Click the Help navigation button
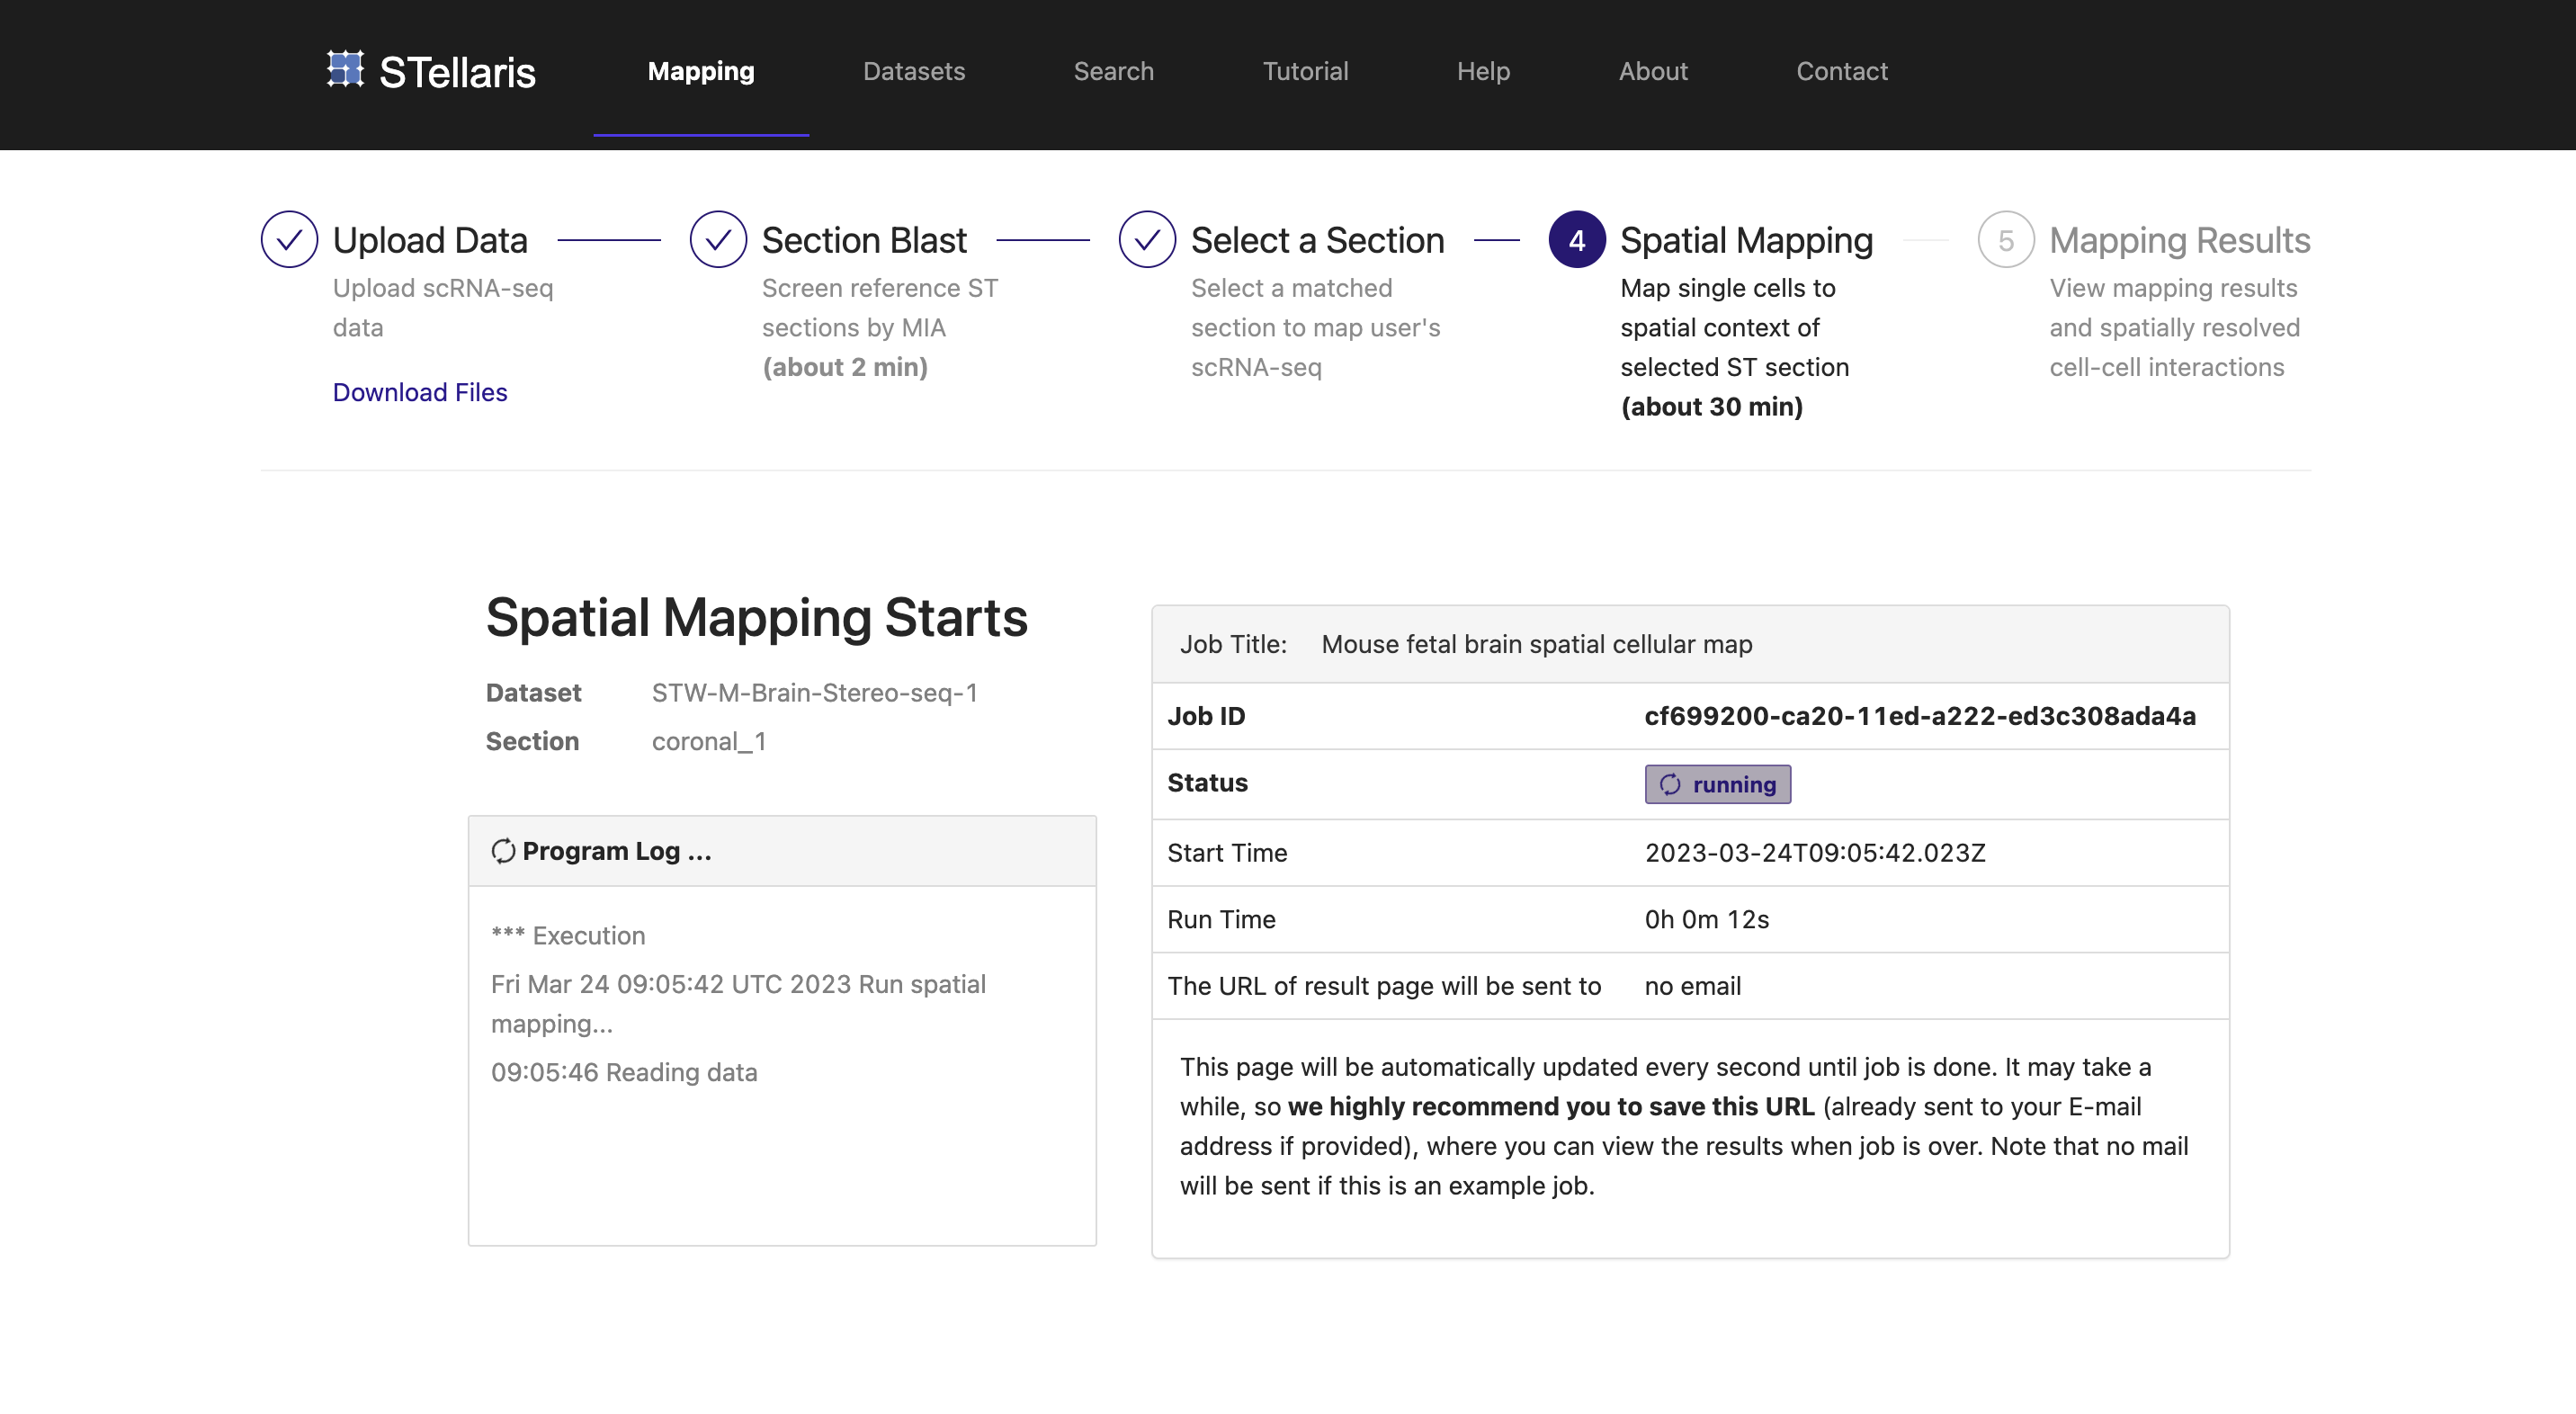This screenshot has width=2576, height=1414. point(1483,71)
